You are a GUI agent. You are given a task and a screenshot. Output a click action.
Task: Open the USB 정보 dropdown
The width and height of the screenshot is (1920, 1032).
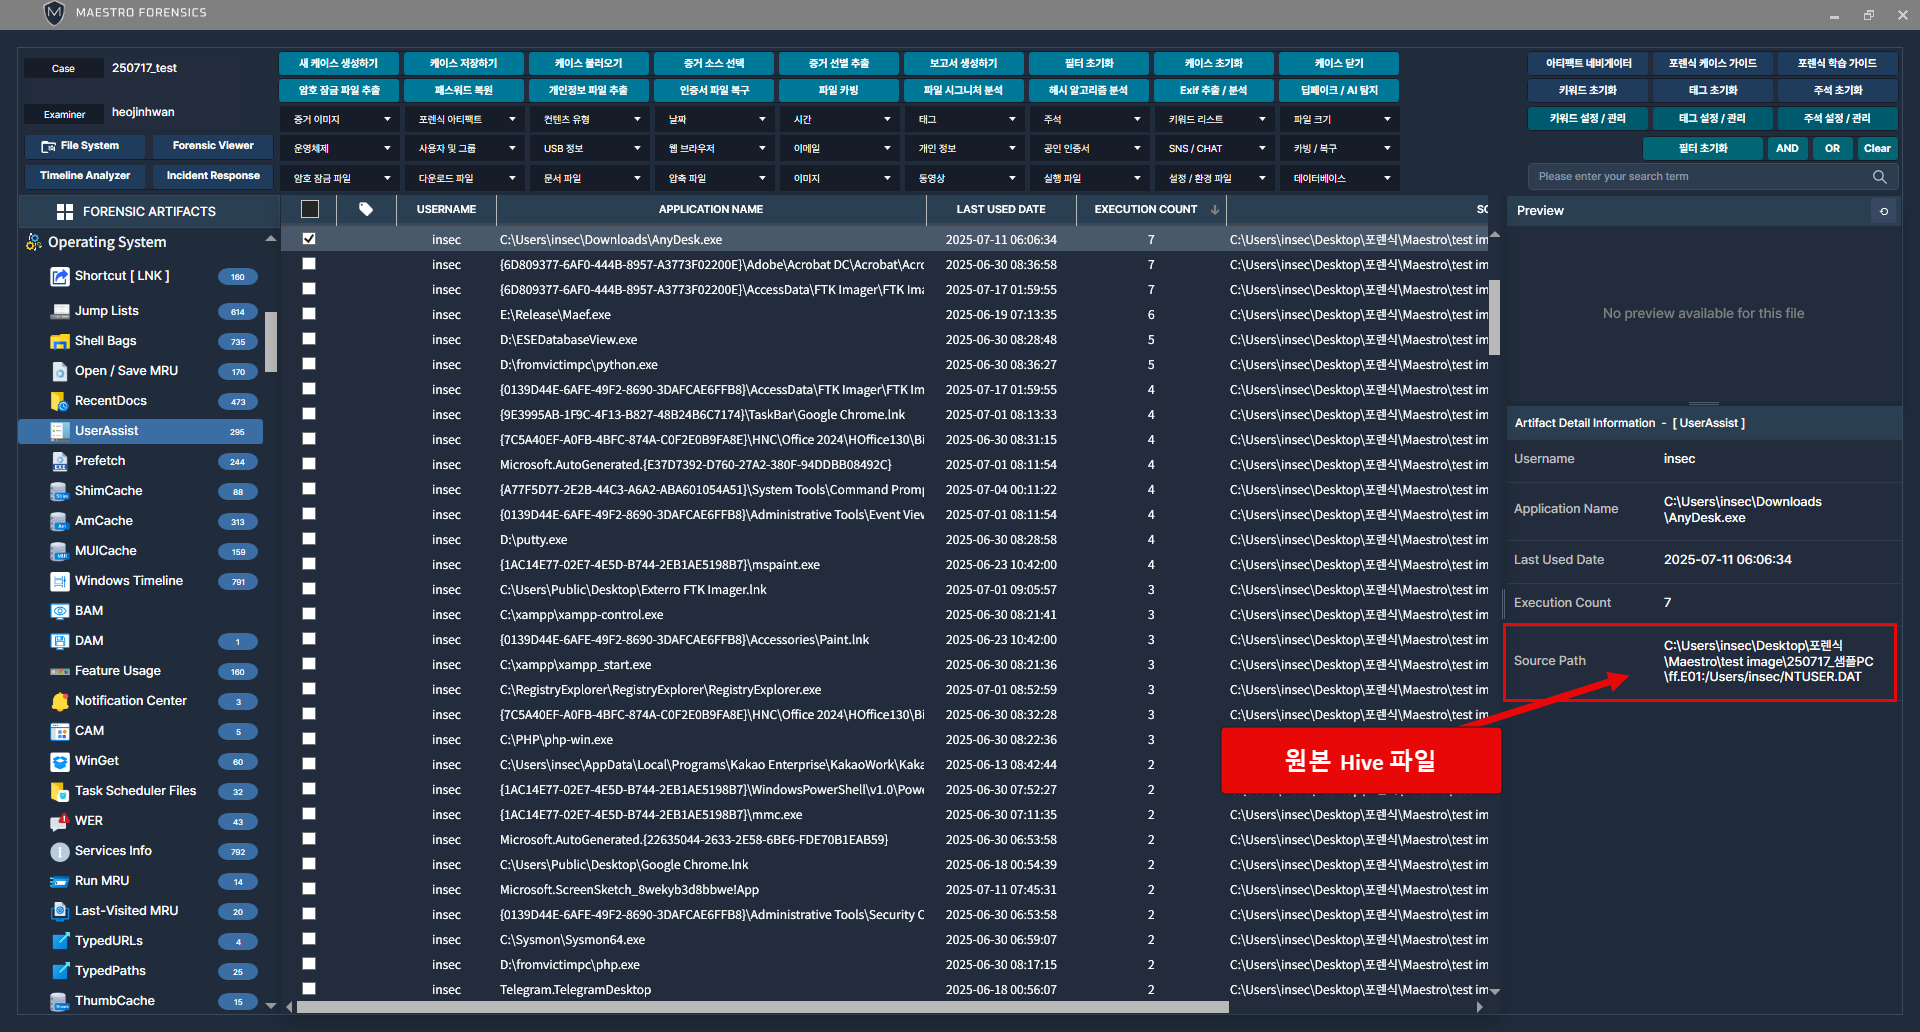[590, 148]
